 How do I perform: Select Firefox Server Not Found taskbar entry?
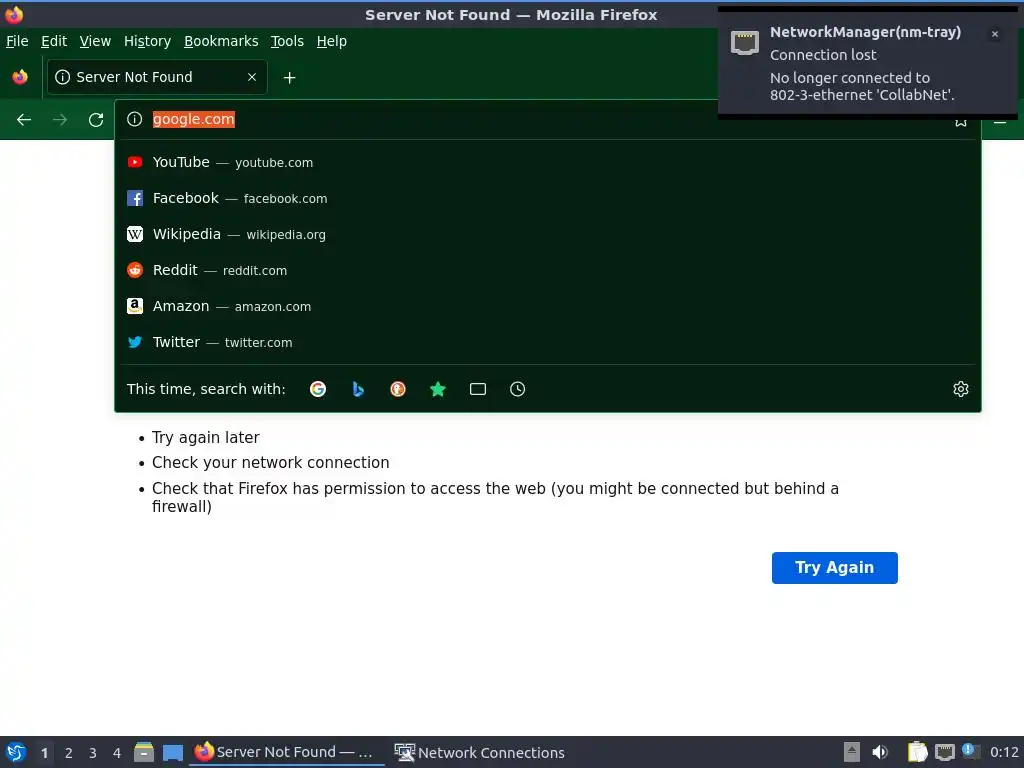click(286, 752)
